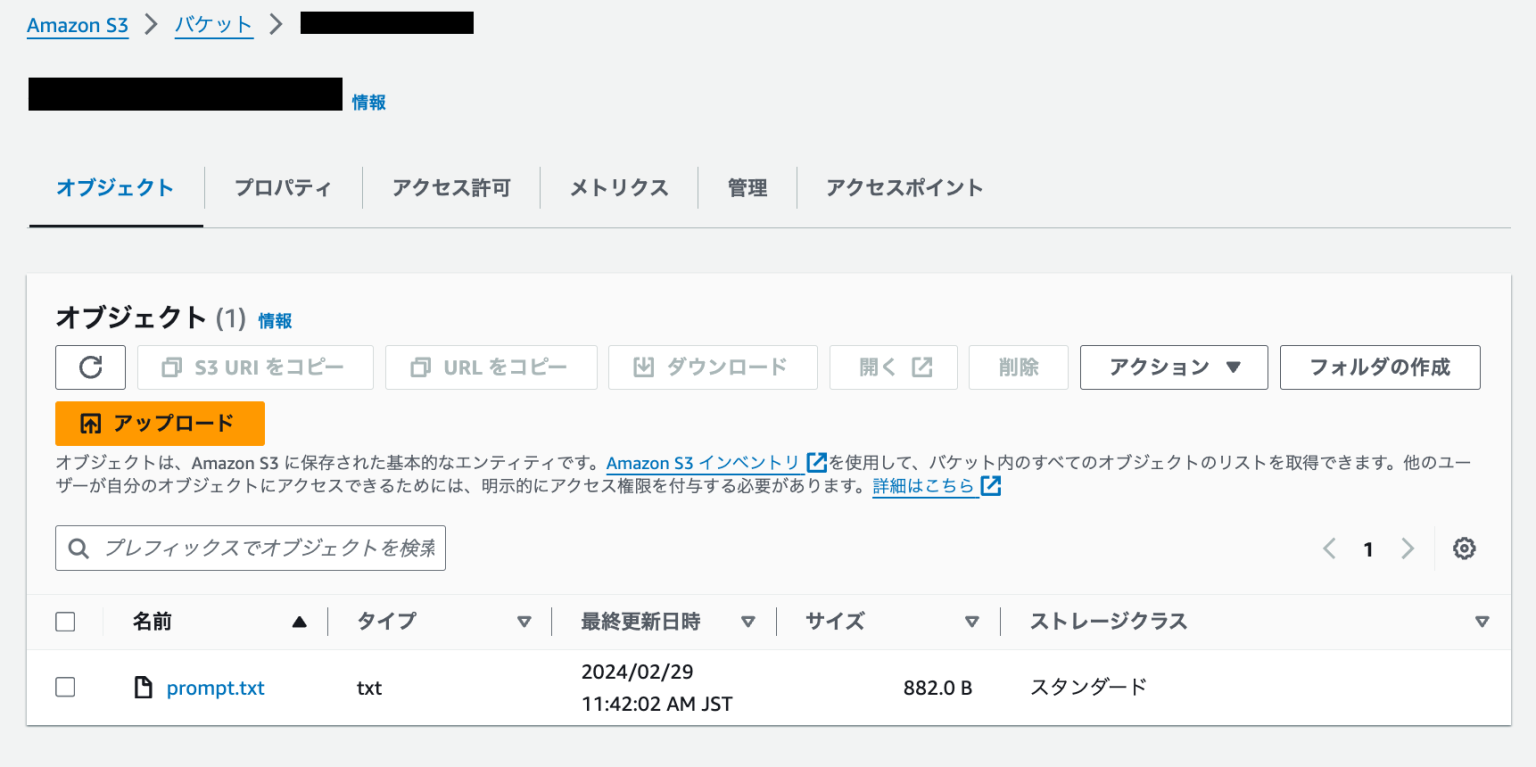The image size is (1536, 767).
Task: Click the external link icon beside 詳細はこちら
Action: pos(989,485)
